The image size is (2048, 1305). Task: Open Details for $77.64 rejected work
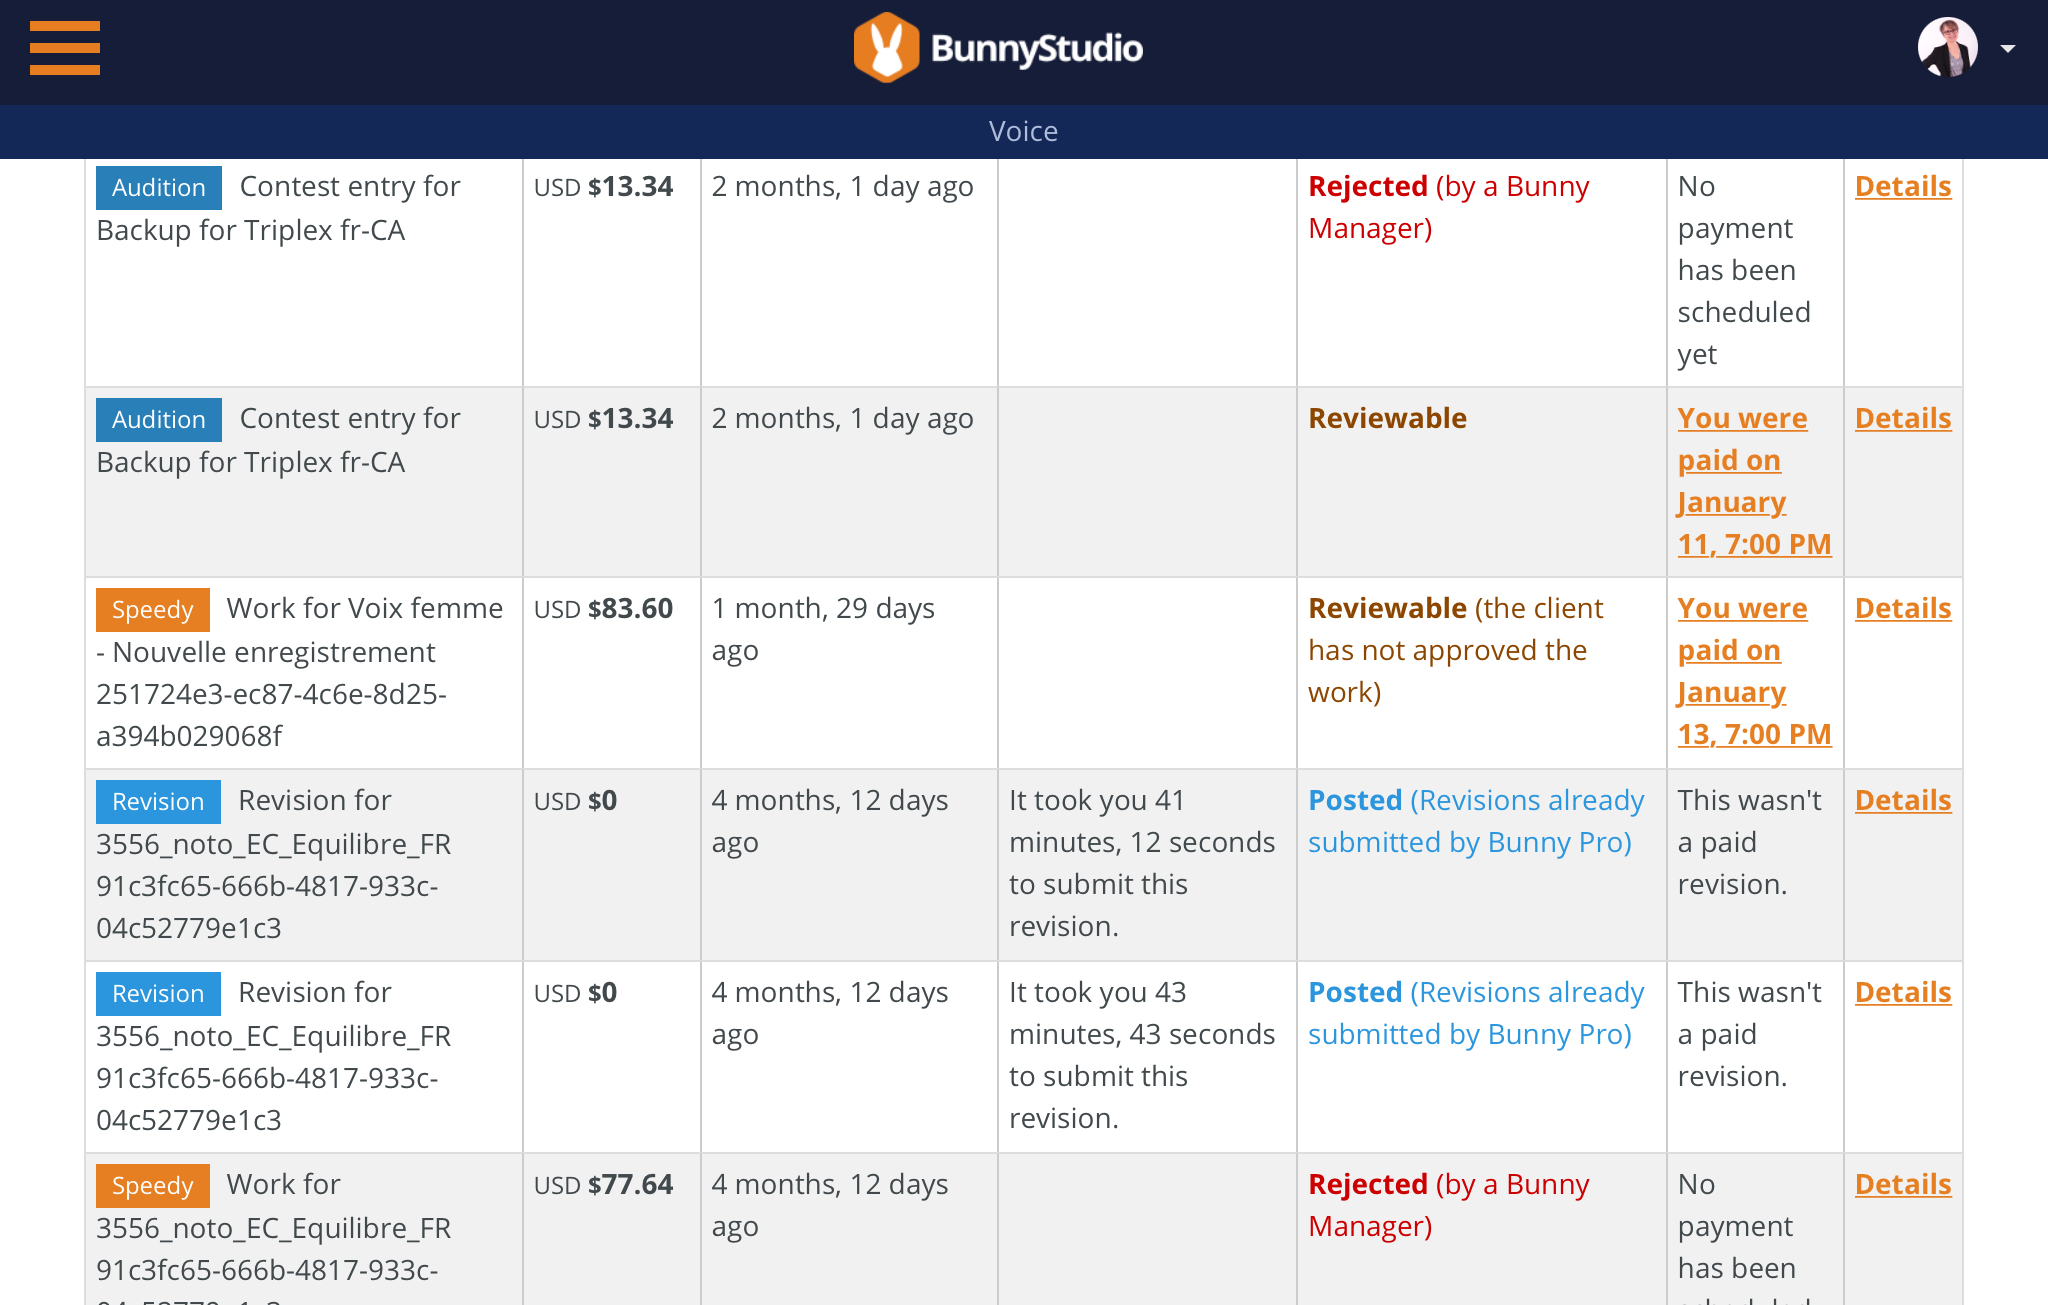click(x=1902, y=1185)
